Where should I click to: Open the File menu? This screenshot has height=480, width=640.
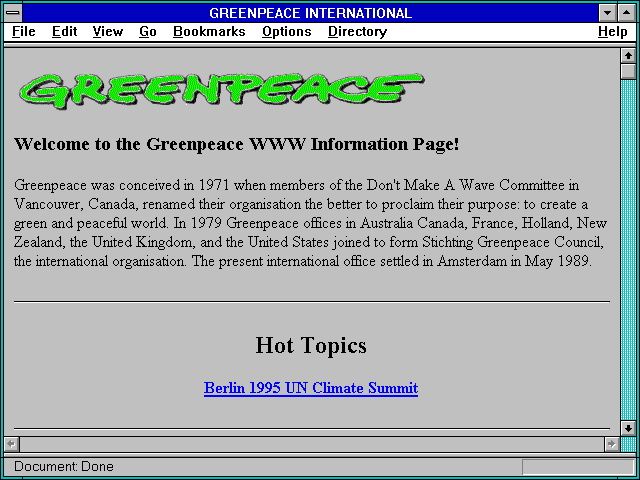(24, 31)
